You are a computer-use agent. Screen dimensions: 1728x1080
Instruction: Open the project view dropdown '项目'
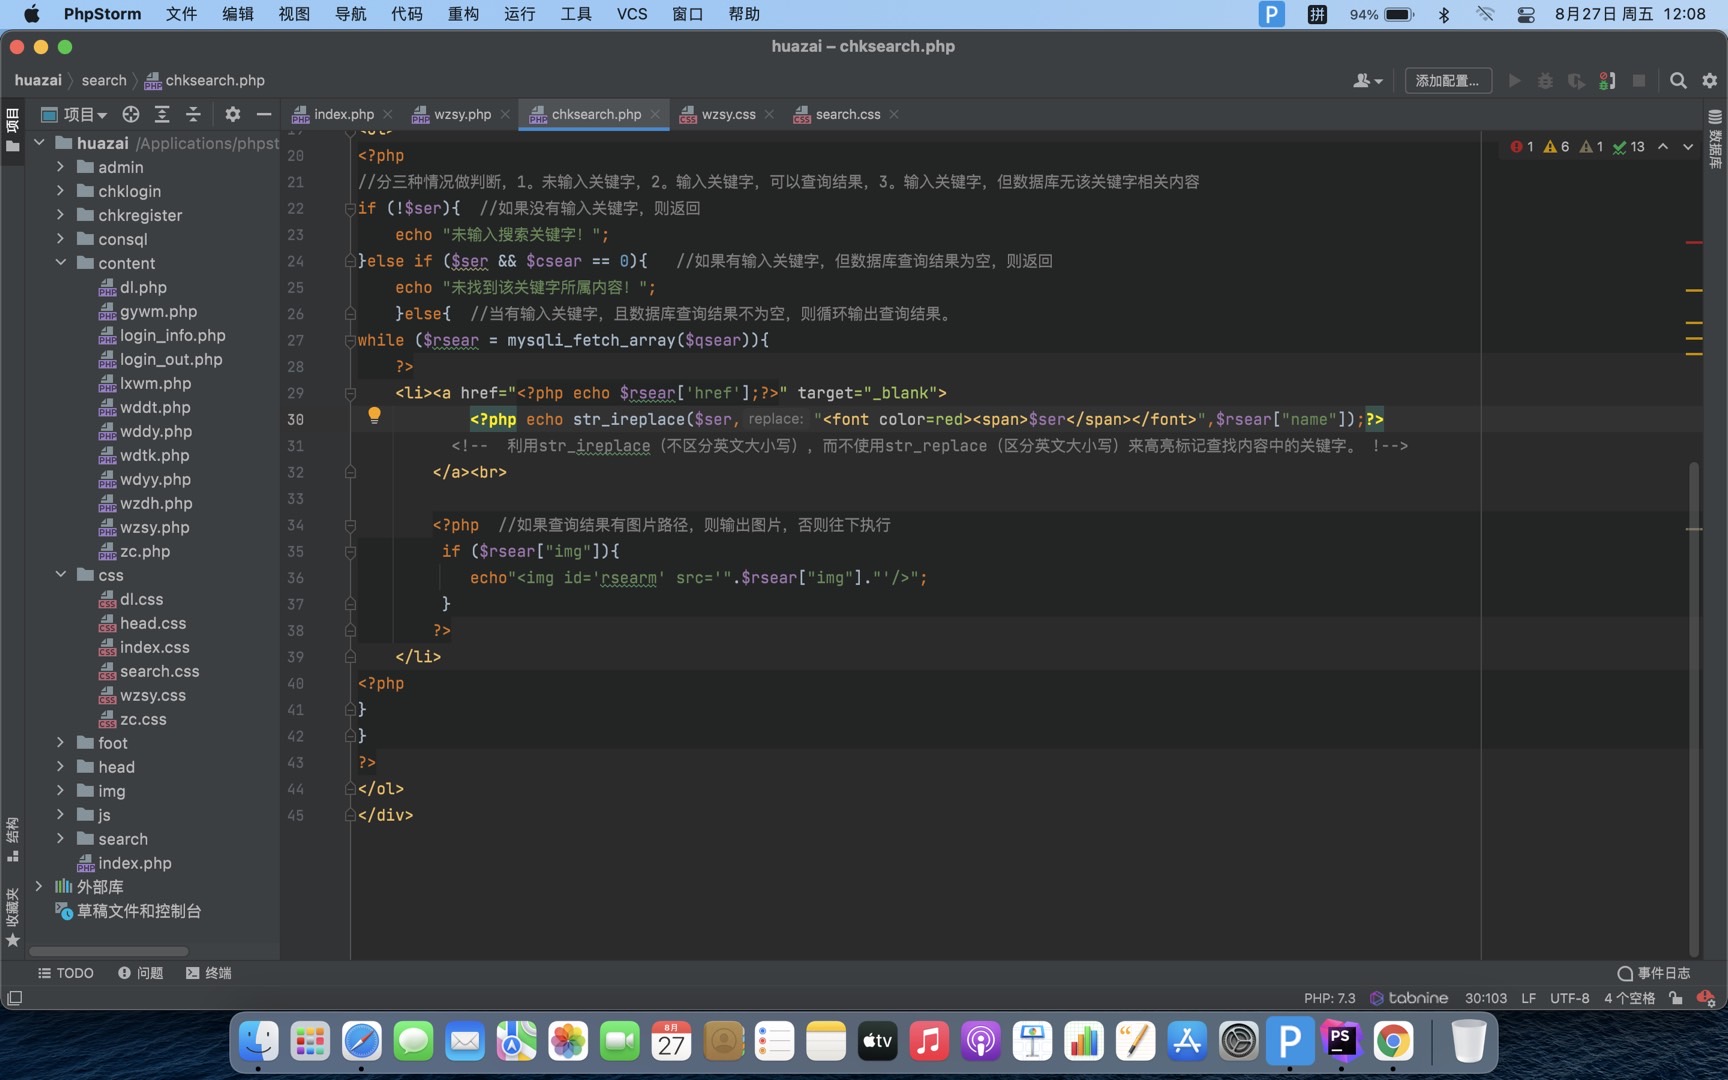click(x=74, y=114)
